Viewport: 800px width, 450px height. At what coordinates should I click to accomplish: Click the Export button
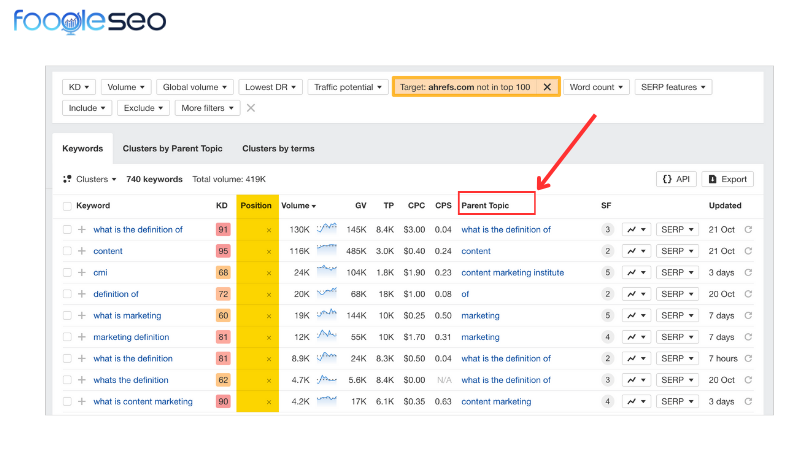click(727, 179)
